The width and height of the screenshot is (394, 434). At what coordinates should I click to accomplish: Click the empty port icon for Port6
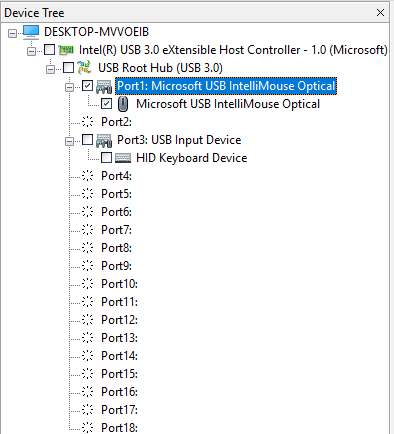[x=87, y=212]
